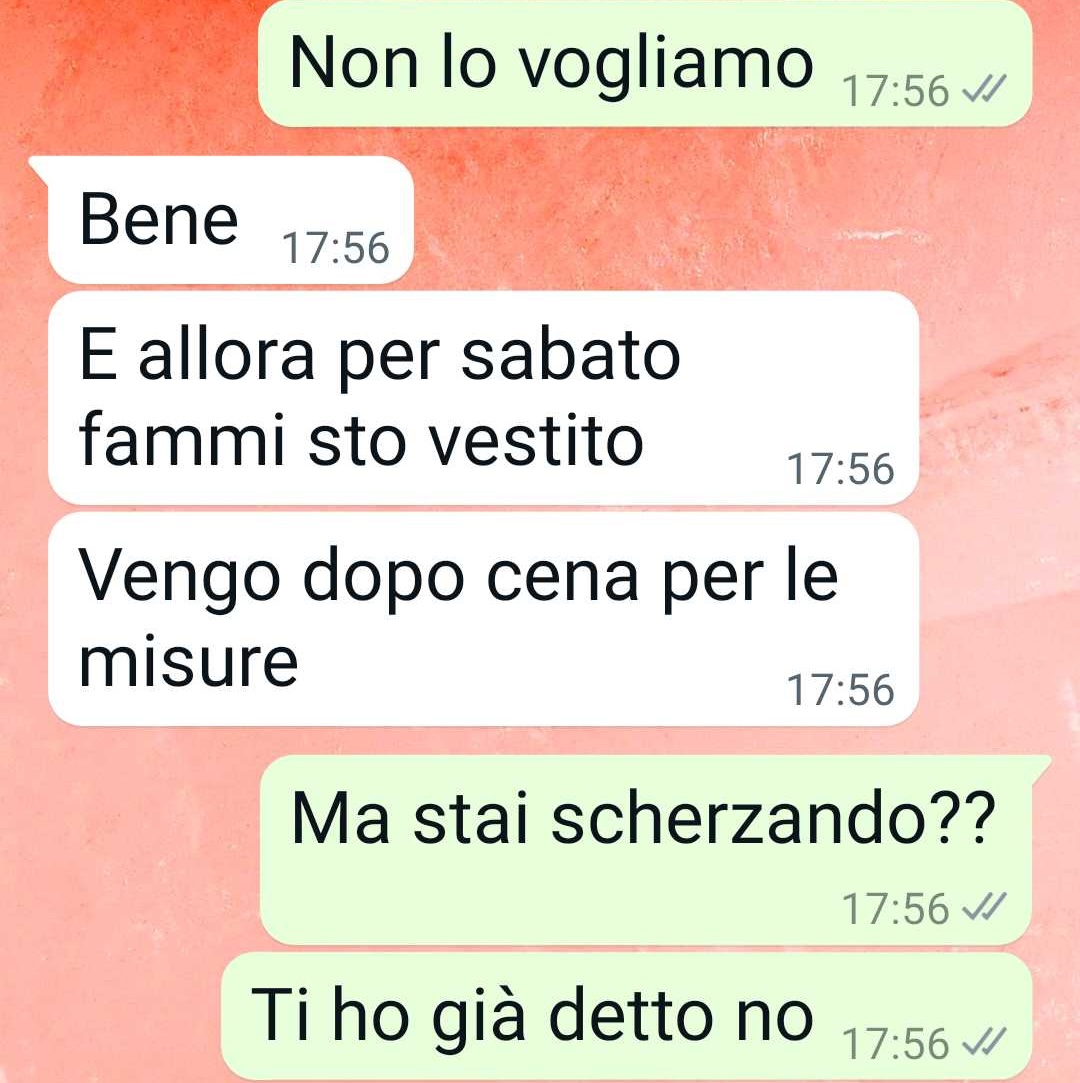Image resolution: width=1080 pixels, height=1083 pixels.
Task: Tap the read receipt ticks on "Ma stai scherzando??"
Action: [x=985, y=907]
